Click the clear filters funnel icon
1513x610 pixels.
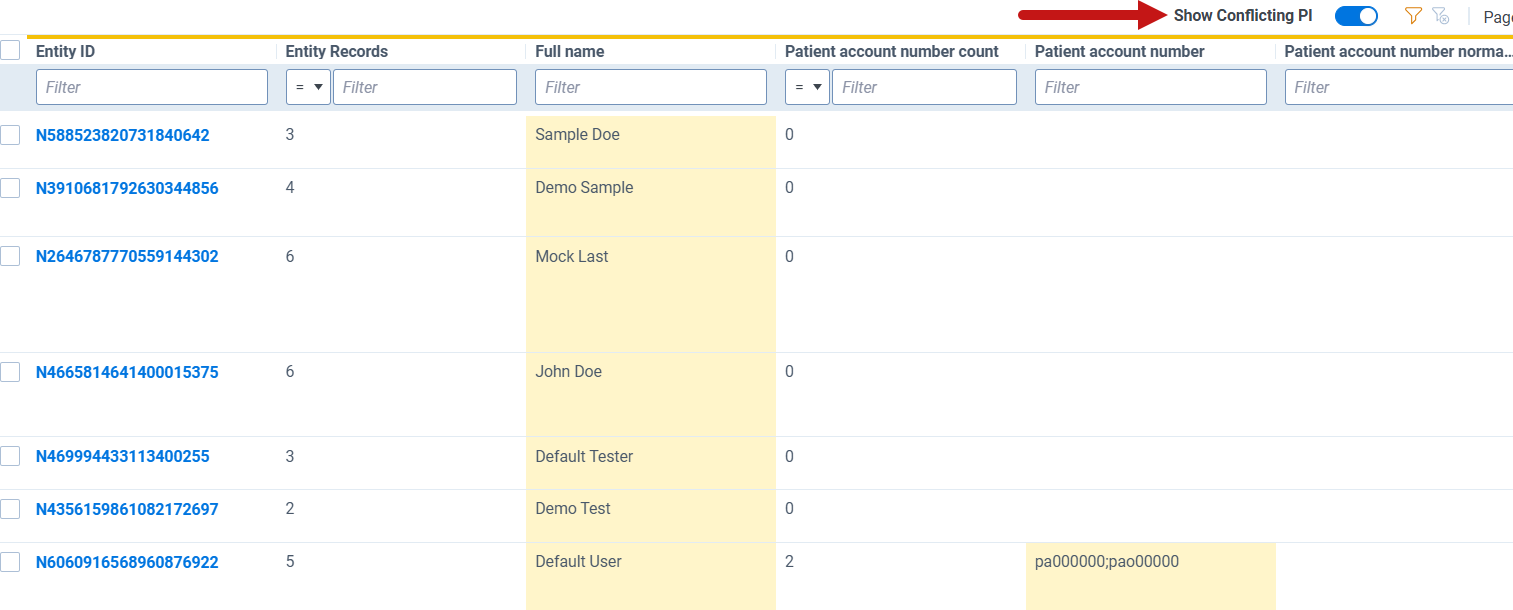click(1440, 16)
